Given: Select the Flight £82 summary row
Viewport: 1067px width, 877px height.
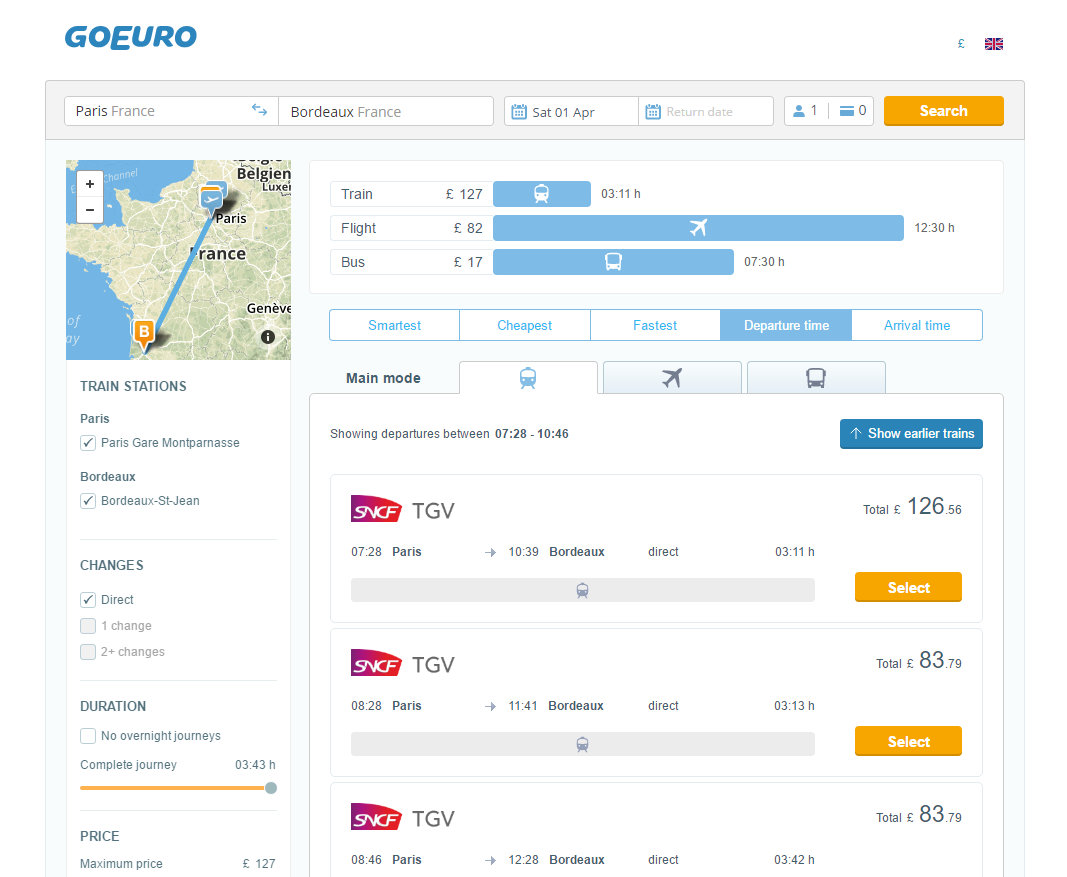Looking at the screenshot, I should click(410, 228).
